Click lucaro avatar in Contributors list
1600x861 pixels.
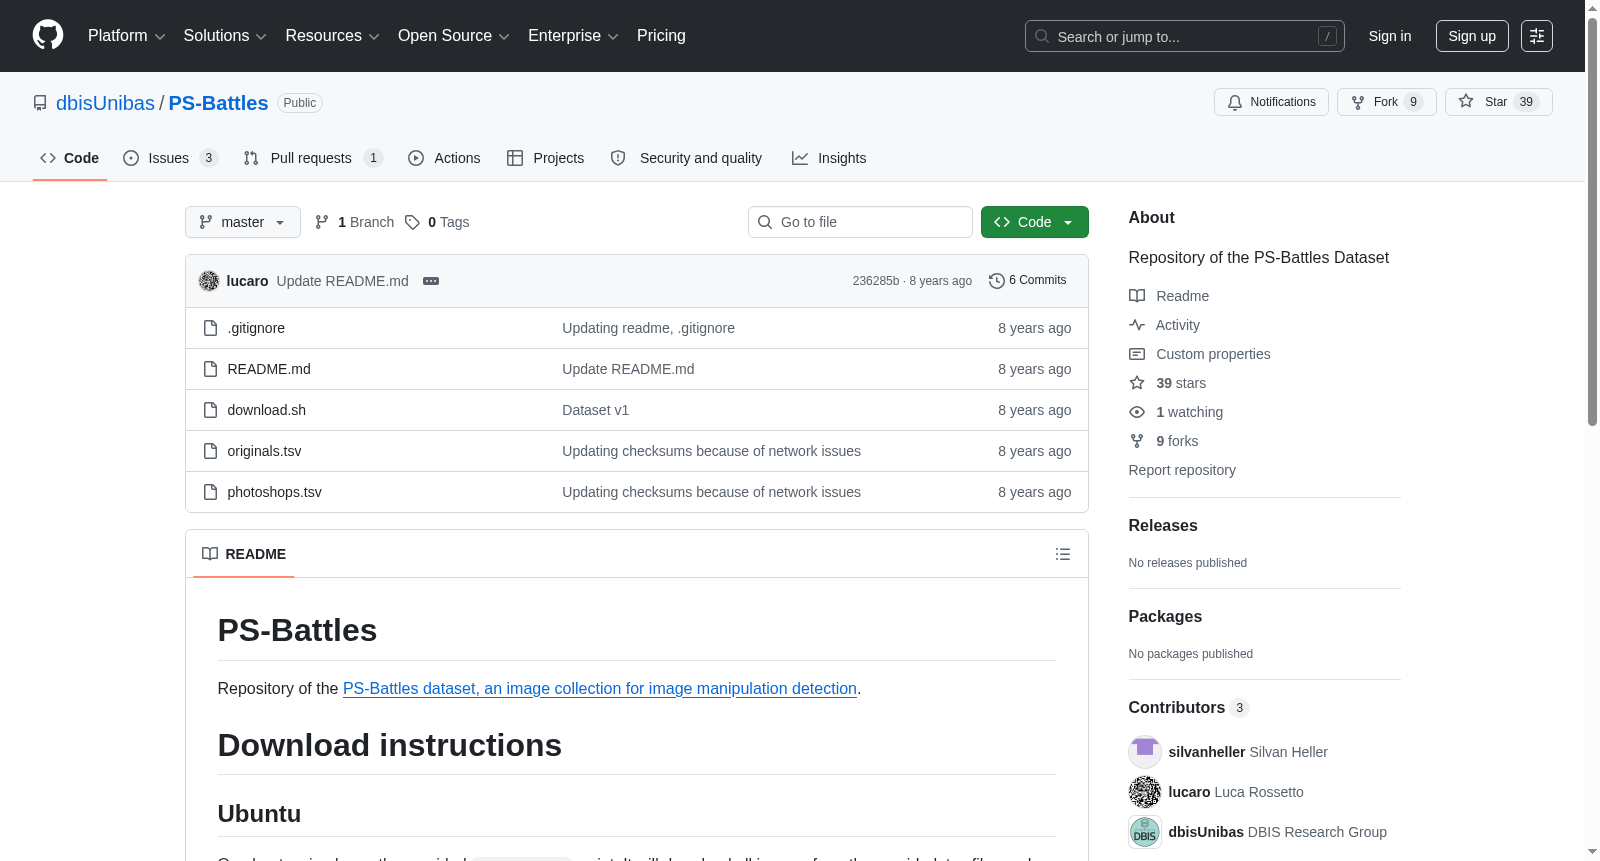(1145, 792)
